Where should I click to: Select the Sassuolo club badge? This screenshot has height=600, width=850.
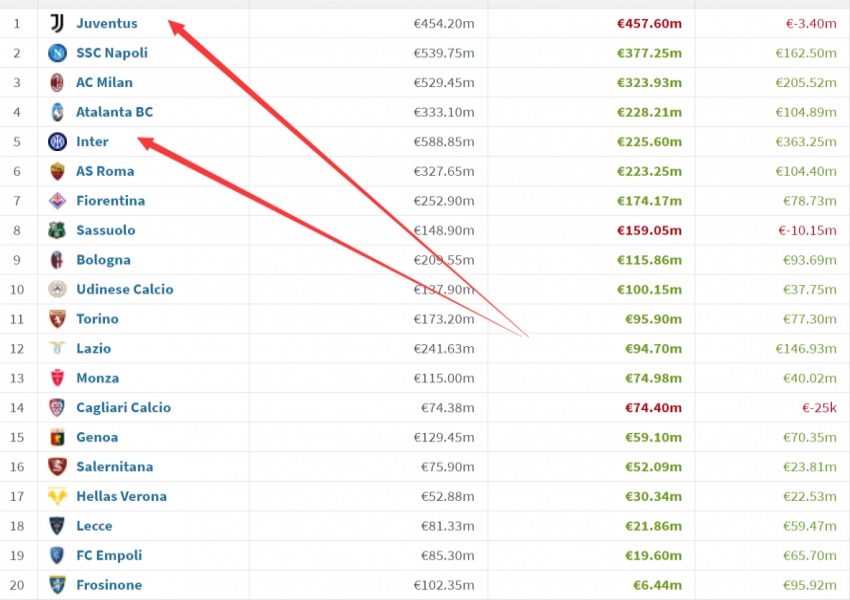click(55, 230)
